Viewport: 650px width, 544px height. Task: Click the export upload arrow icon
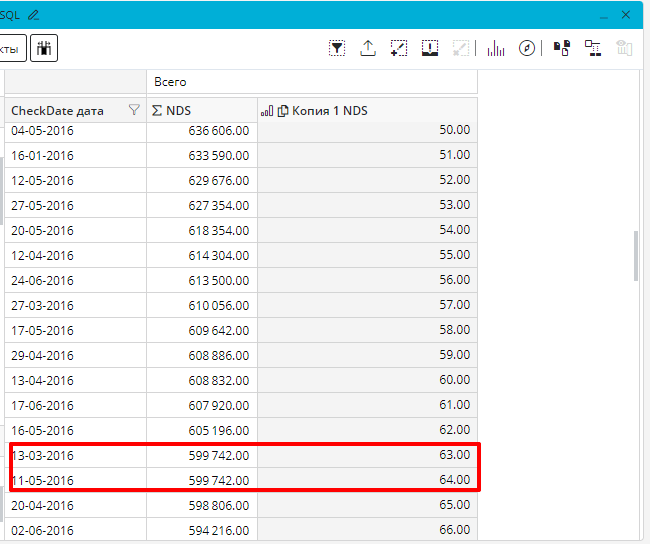point(368,48)
